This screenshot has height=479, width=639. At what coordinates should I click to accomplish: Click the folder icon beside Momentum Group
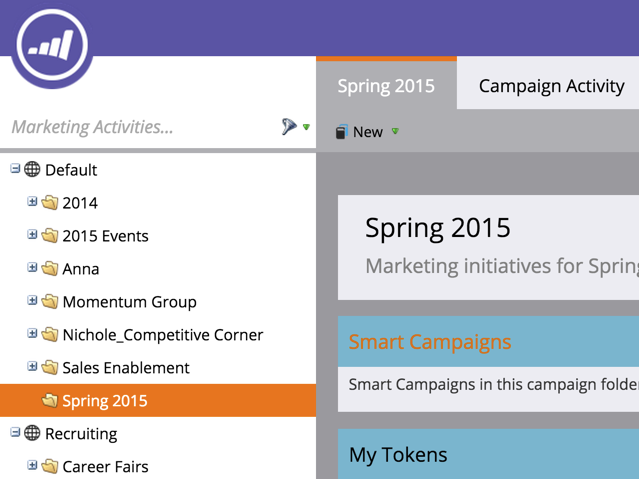click(50, 302)
